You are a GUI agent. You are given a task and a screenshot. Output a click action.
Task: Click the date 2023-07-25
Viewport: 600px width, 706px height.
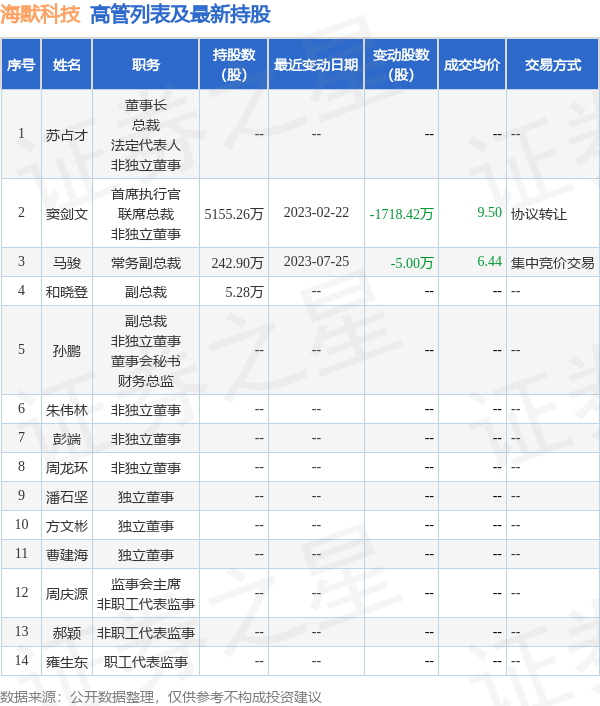click(x=316, y=261)
